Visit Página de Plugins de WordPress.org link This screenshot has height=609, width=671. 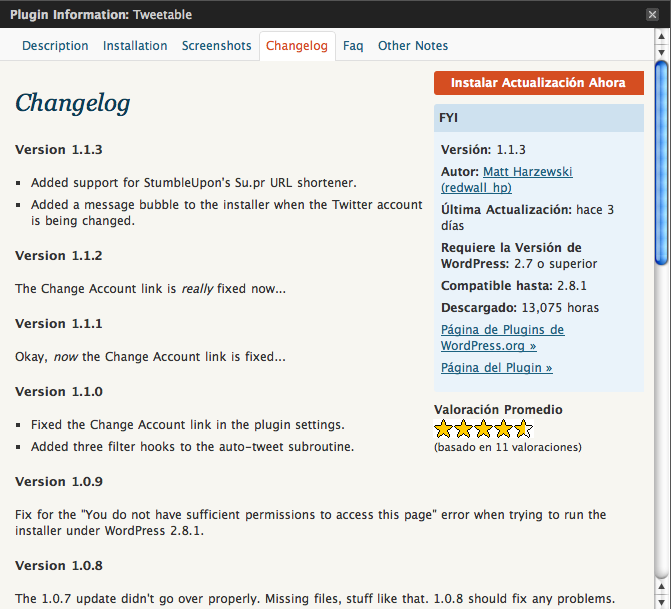pyautogui.click(x=502, y=338)
